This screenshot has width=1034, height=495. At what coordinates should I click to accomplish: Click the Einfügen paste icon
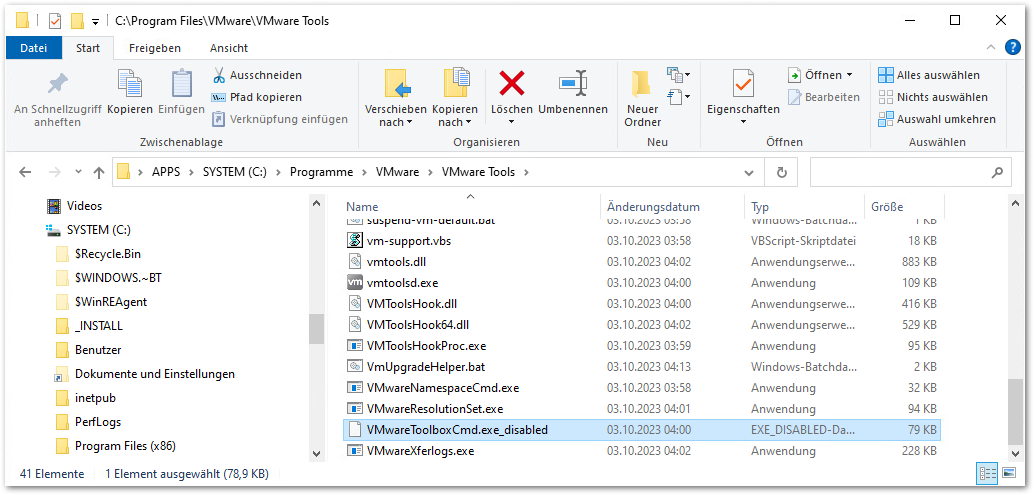(x=181, y=83)
